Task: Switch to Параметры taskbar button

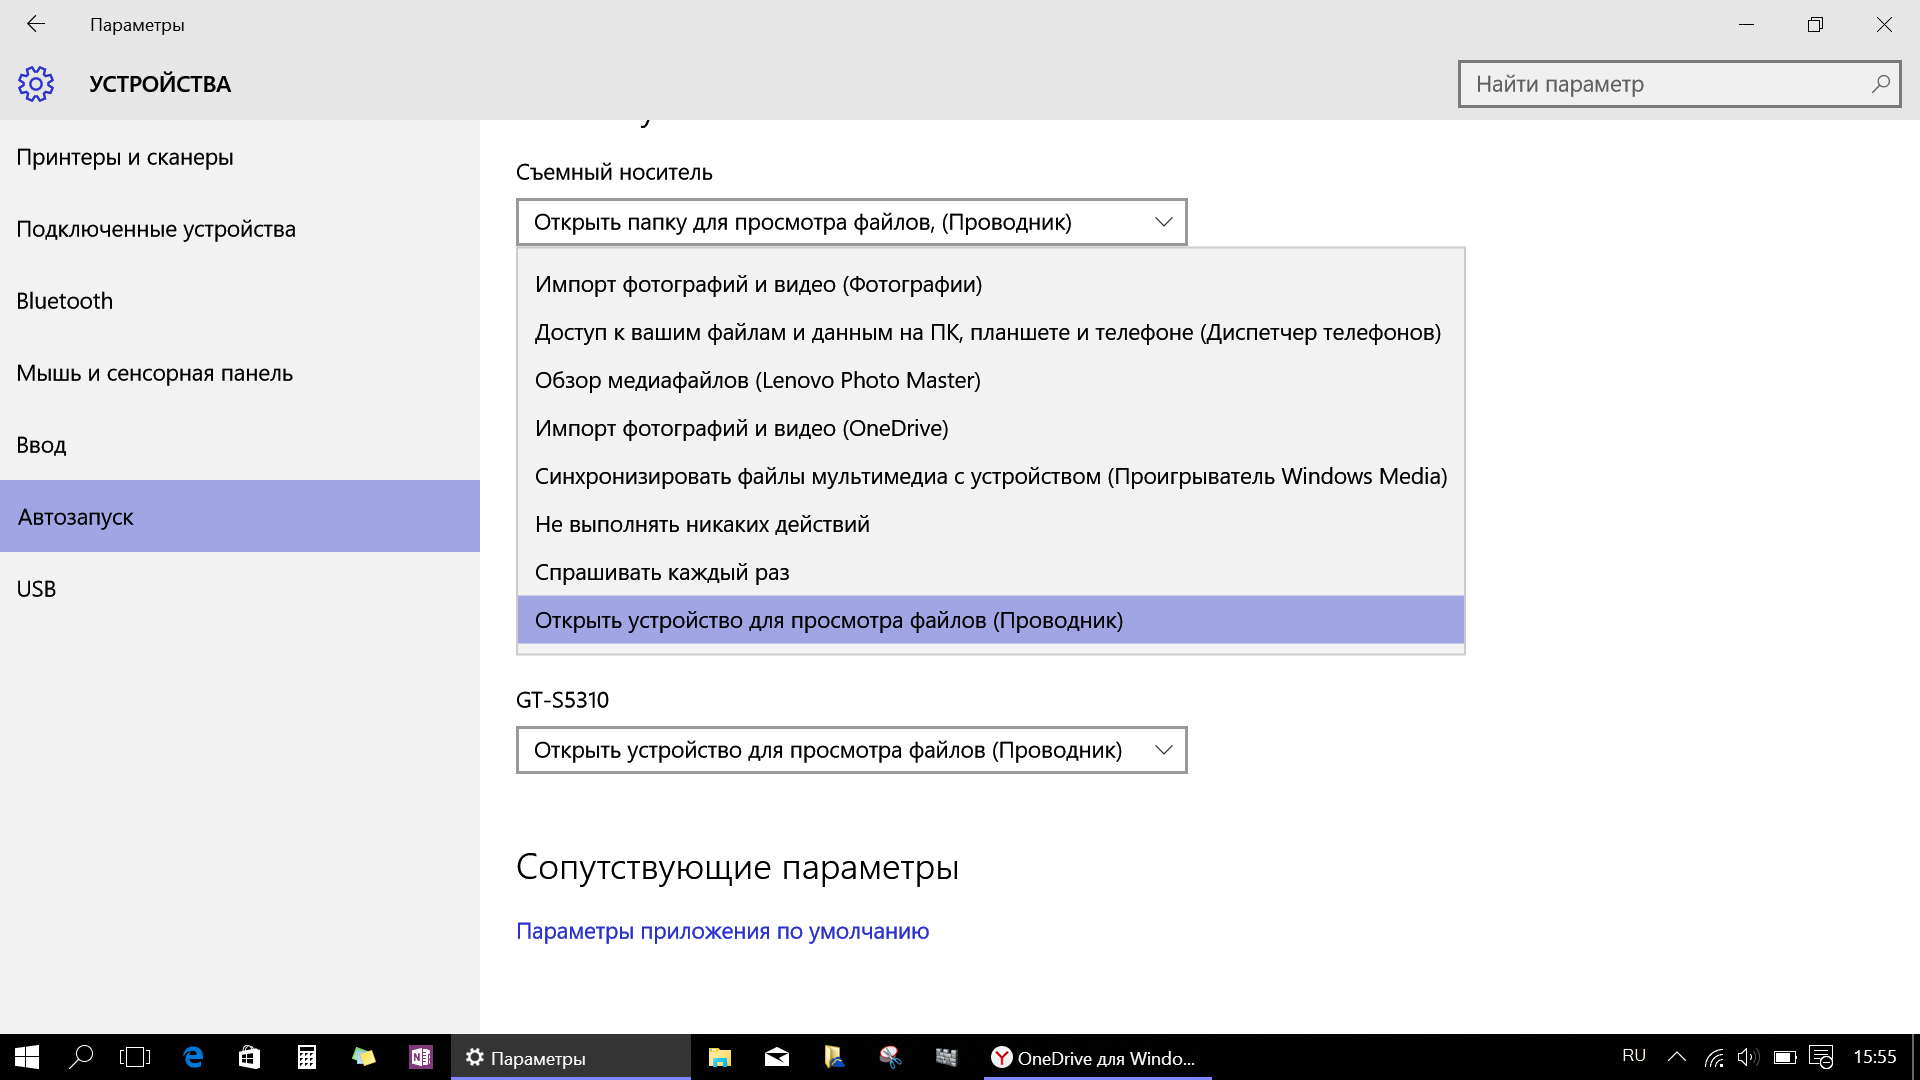Action: click(x=571, y=1057)
